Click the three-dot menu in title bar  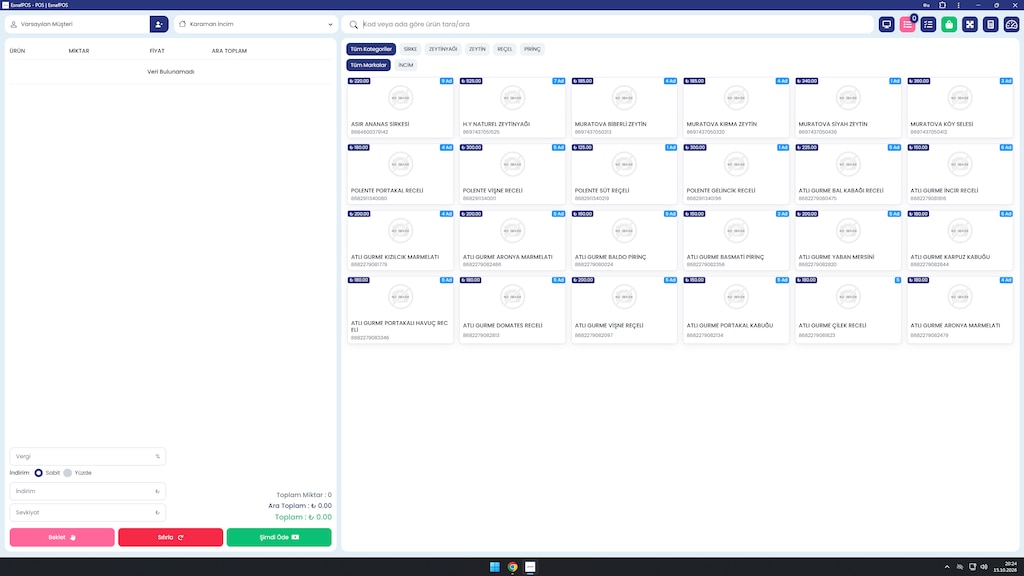(959, 5)
